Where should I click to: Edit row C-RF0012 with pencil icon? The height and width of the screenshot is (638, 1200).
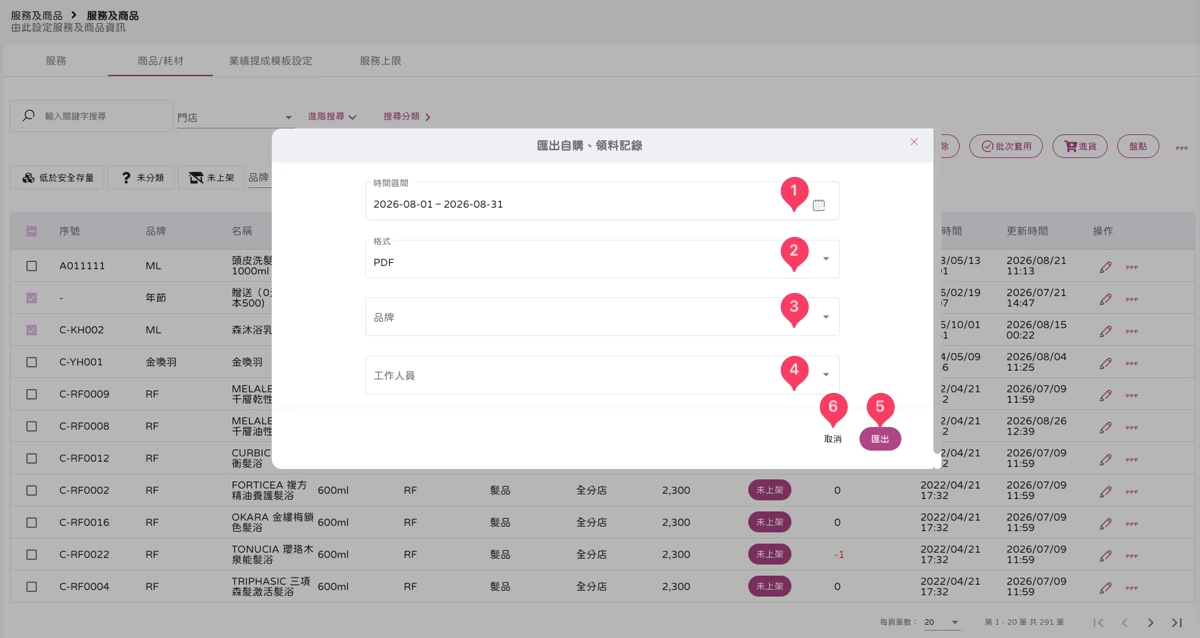(x=1105, y=459)
